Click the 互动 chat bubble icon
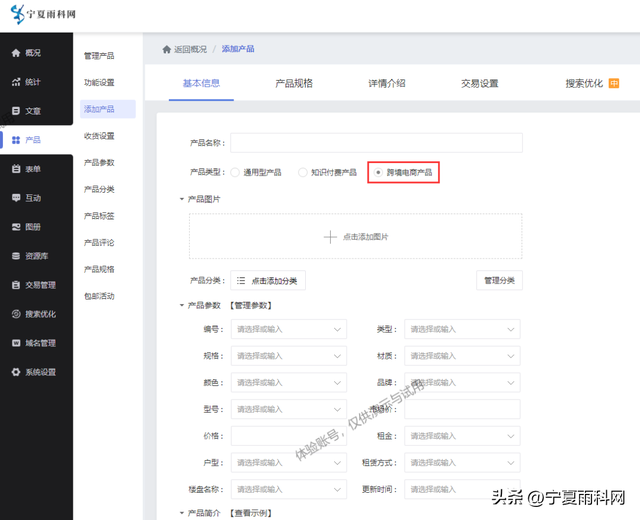Screen dimensions: 640x520 click(16, 198)
